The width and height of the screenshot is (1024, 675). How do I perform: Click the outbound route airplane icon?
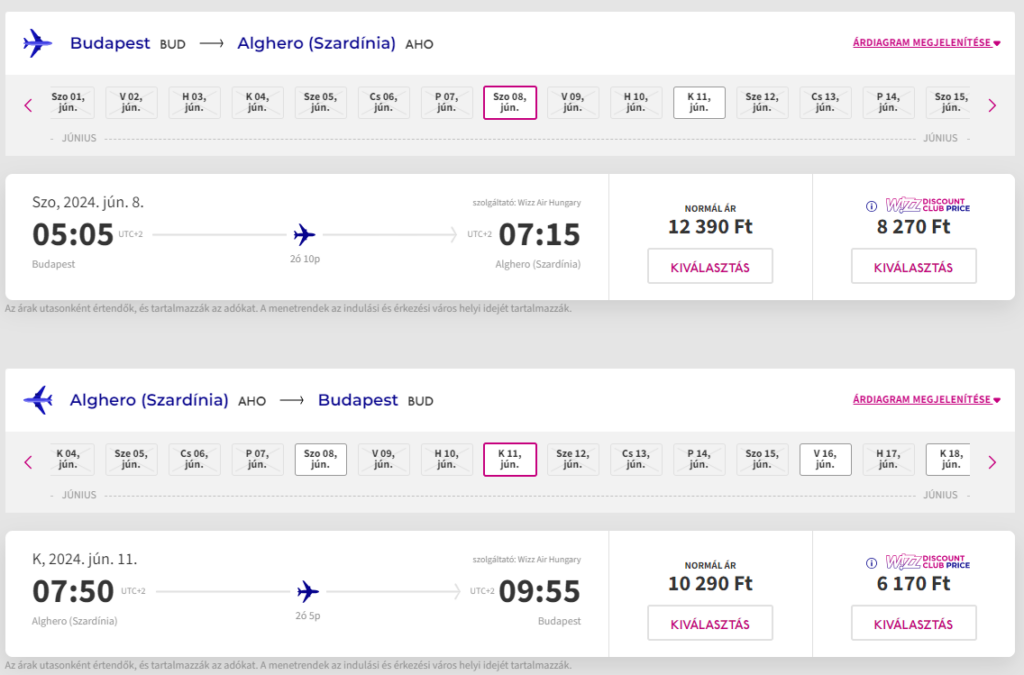[37, 43]
